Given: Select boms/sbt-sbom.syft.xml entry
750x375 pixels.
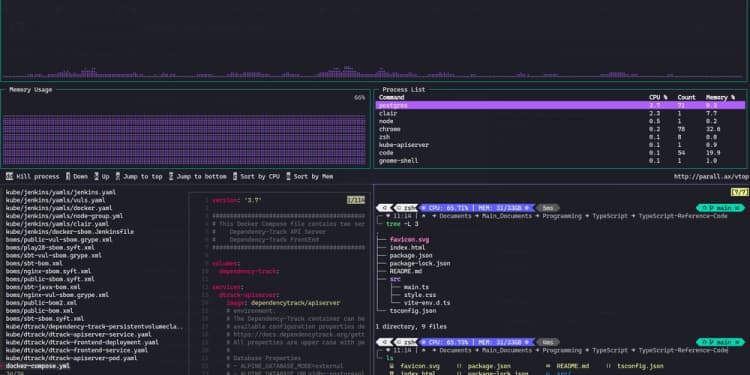Looking at the screenshot, I should pyautogui.click(x=45, y=319).
